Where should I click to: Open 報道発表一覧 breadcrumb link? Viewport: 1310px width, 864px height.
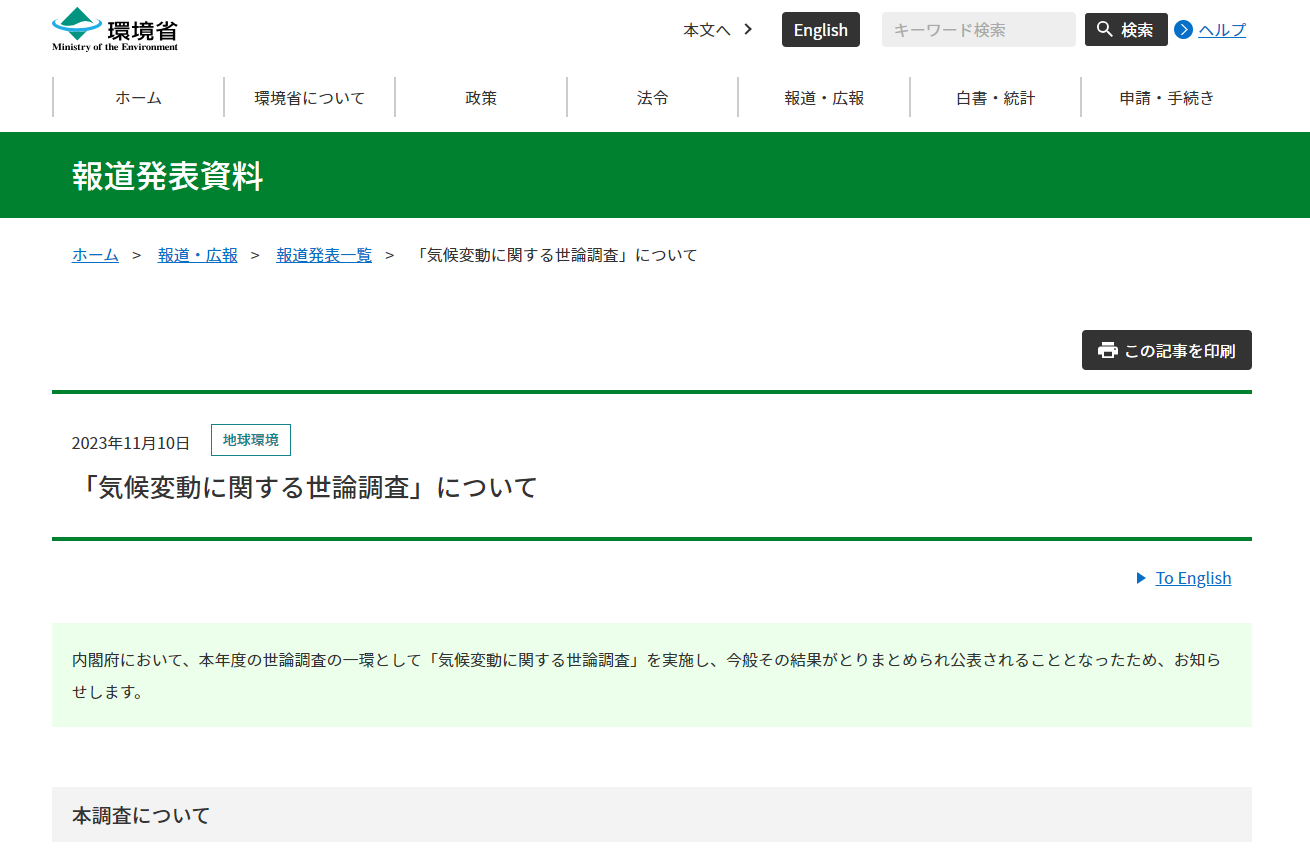pyautogui.click(x=324, y=255)
